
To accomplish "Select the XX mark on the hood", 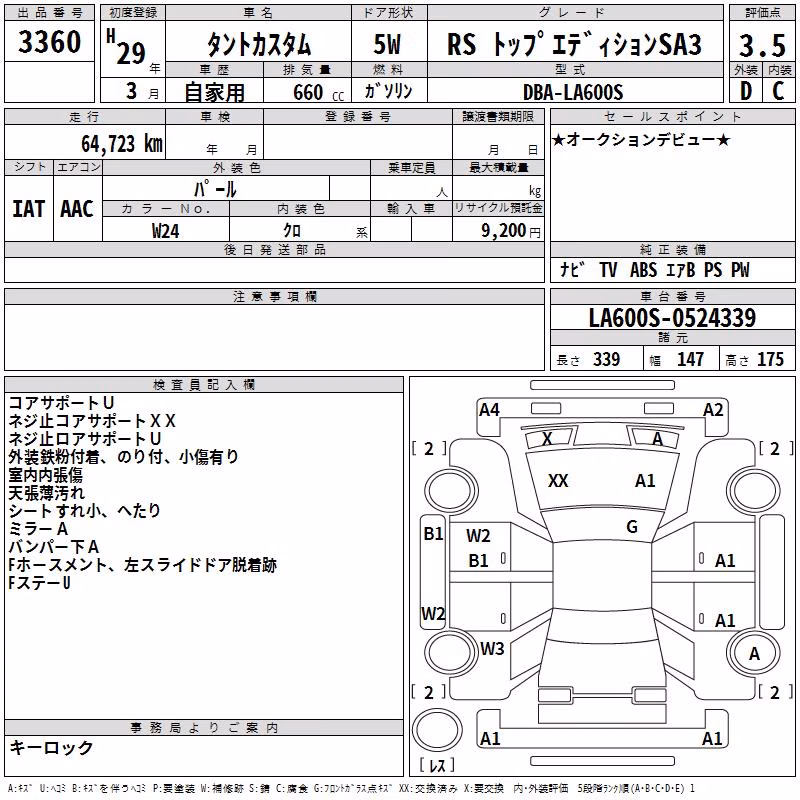I will [558, 481].
